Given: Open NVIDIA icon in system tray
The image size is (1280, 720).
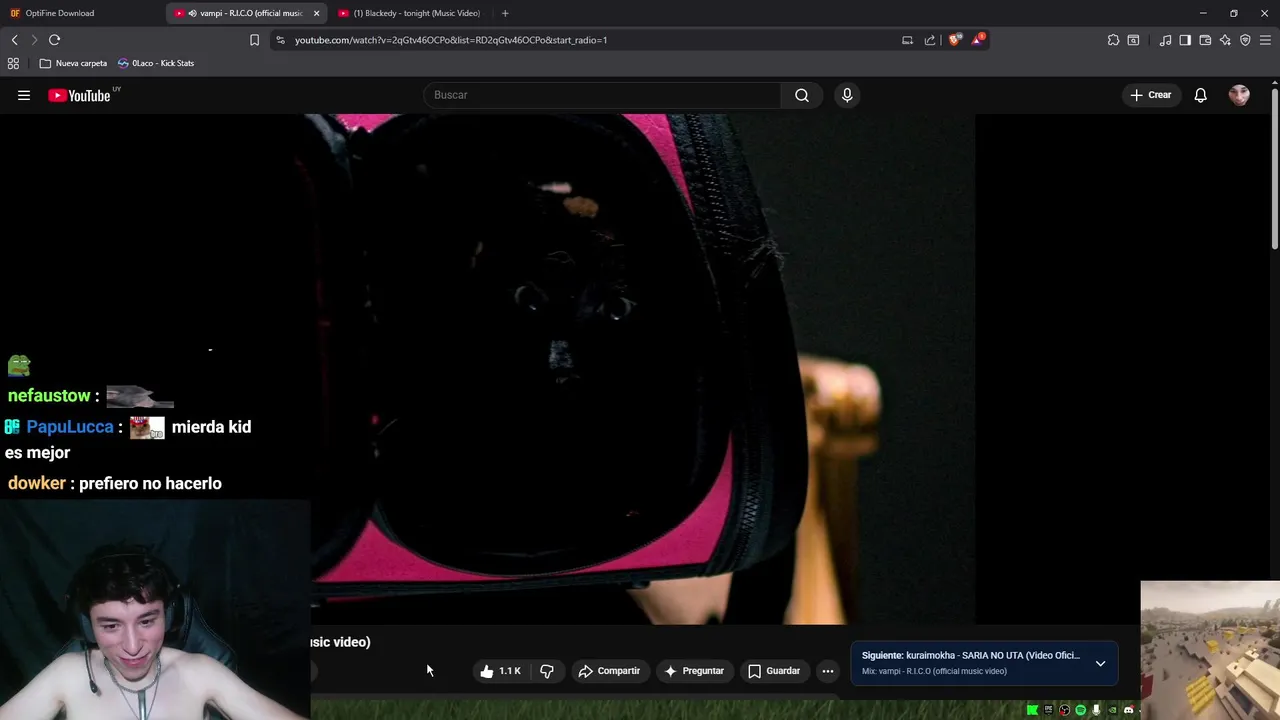Looking at the screenshot, I should tap(1113, 710).
